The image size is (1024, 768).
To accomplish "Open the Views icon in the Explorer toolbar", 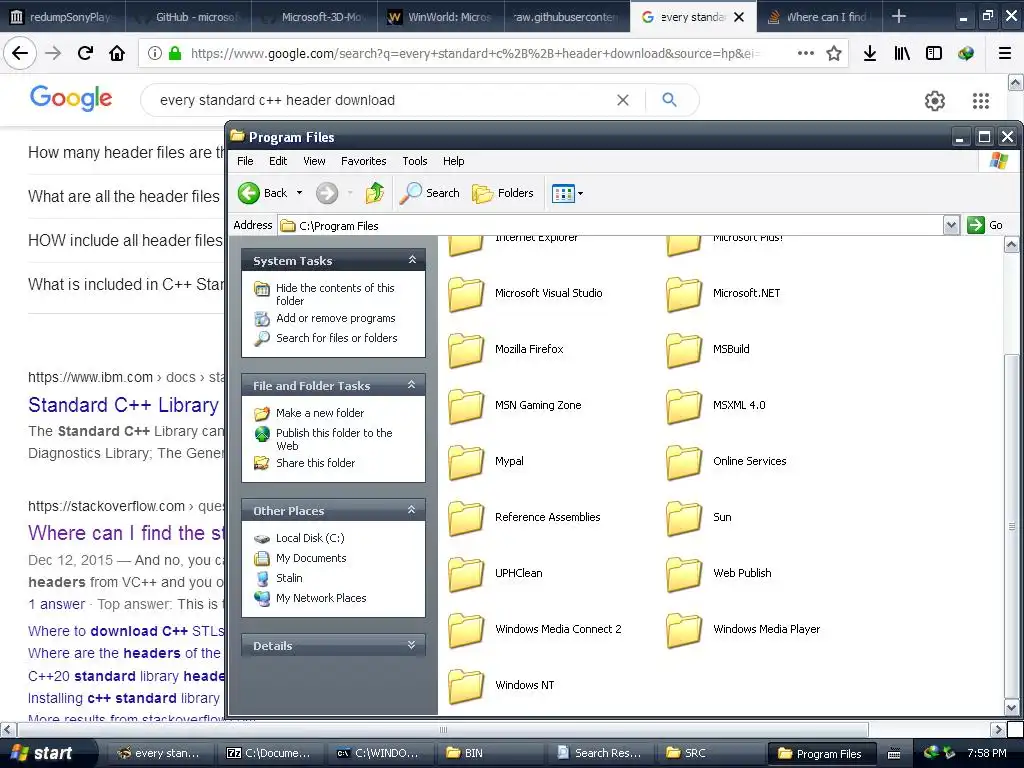I will [x=562, y=193].
